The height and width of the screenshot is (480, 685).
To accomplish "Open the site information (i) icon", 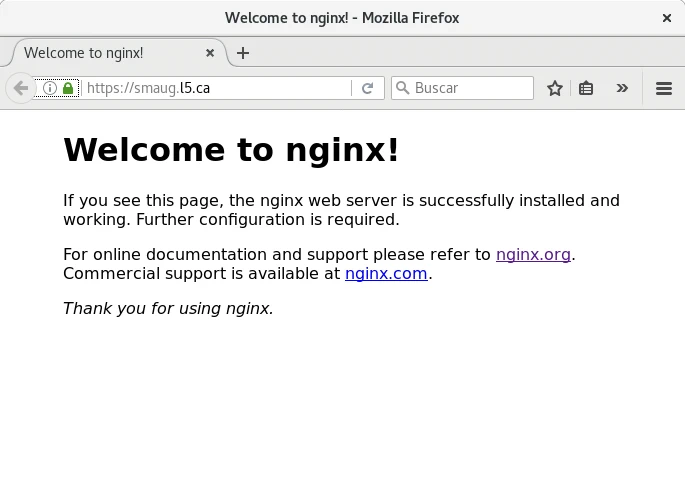I will [x=49, y=88].
